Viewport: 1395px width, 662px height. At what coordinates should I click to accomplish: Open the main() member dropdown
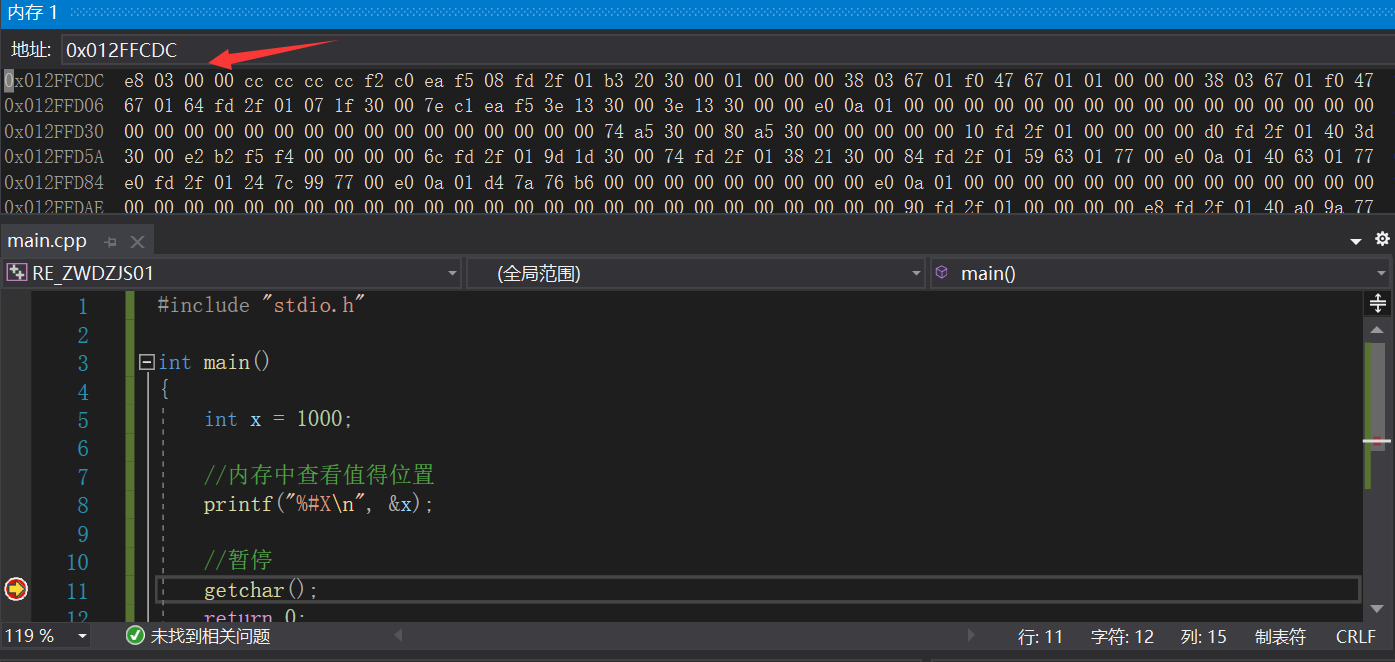point(1161,273)
